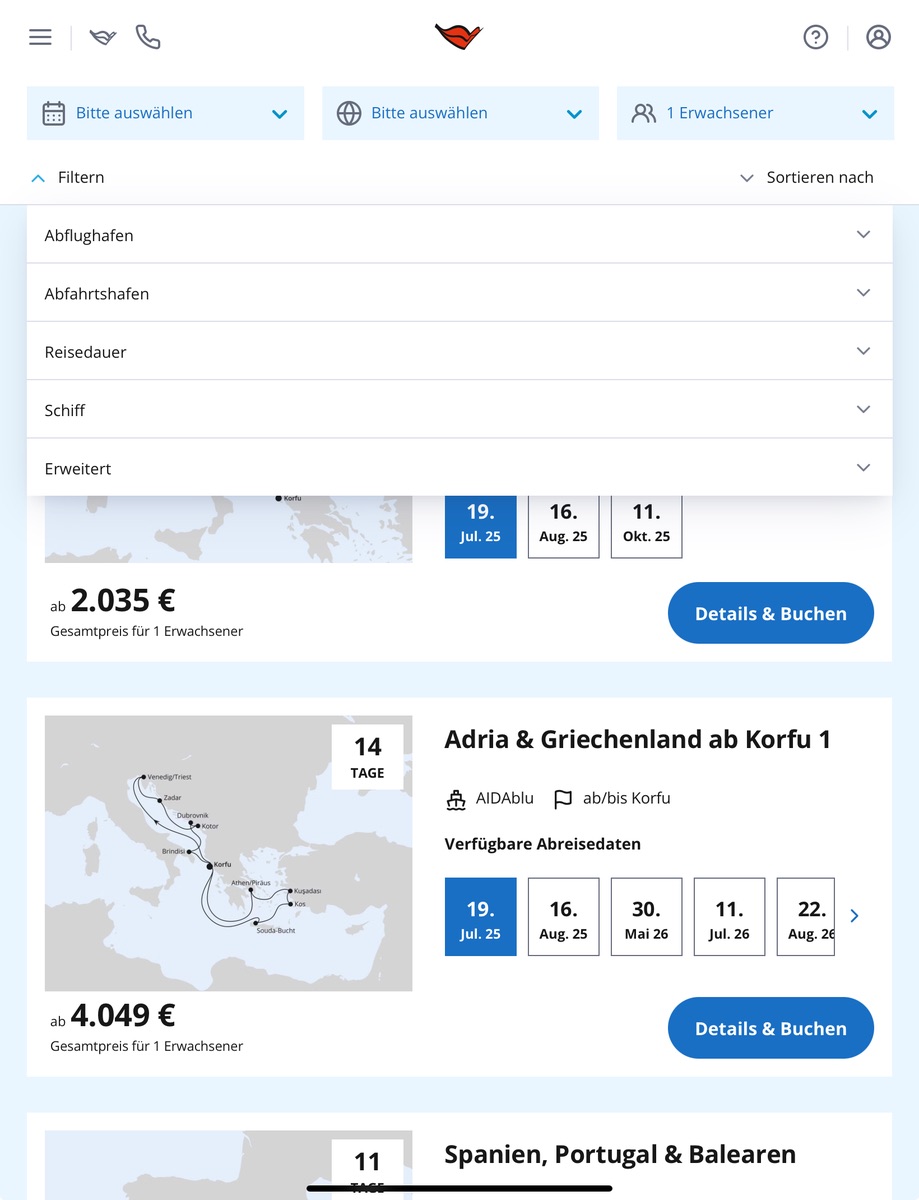This screenshot has width=919, height=1200.
Task: Open the hamburger menu
Action: coord(40,38)
